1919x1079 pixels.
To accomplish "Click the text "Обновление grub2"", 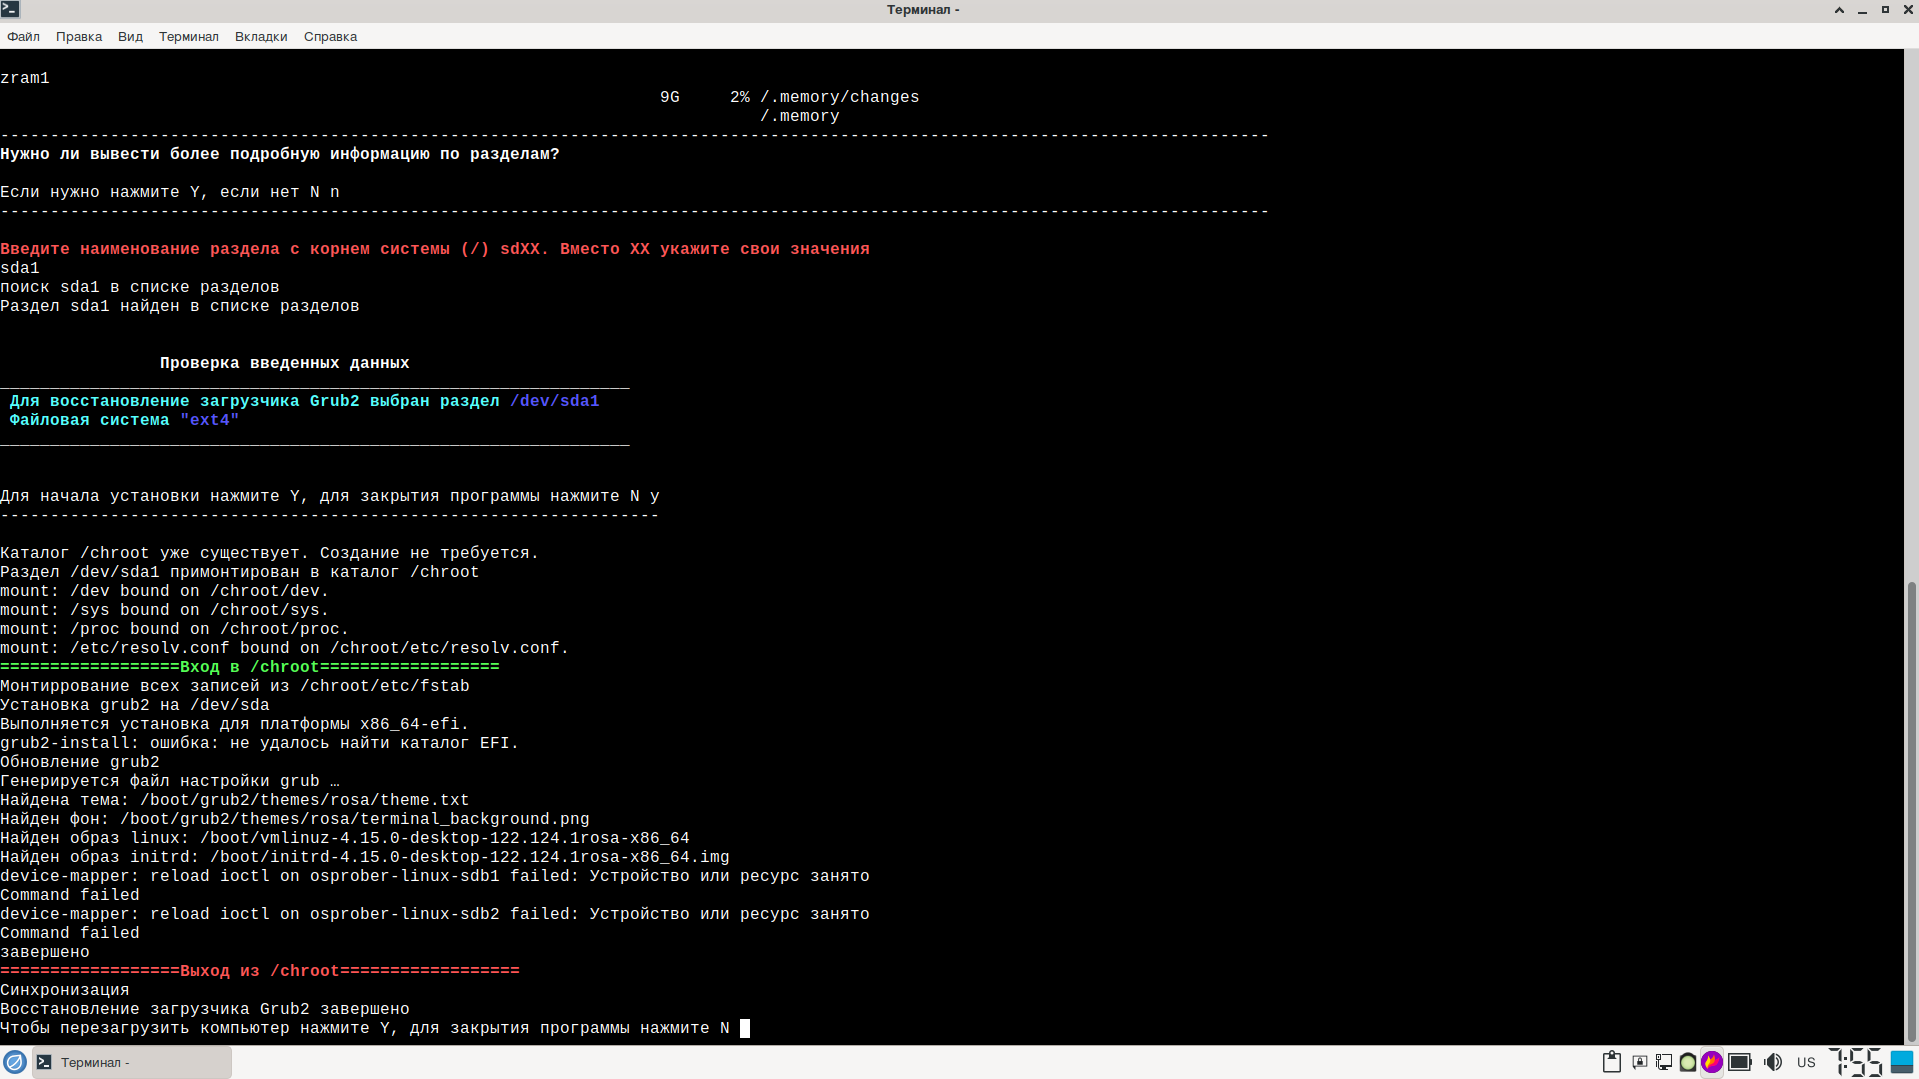I will pos(80,762).
